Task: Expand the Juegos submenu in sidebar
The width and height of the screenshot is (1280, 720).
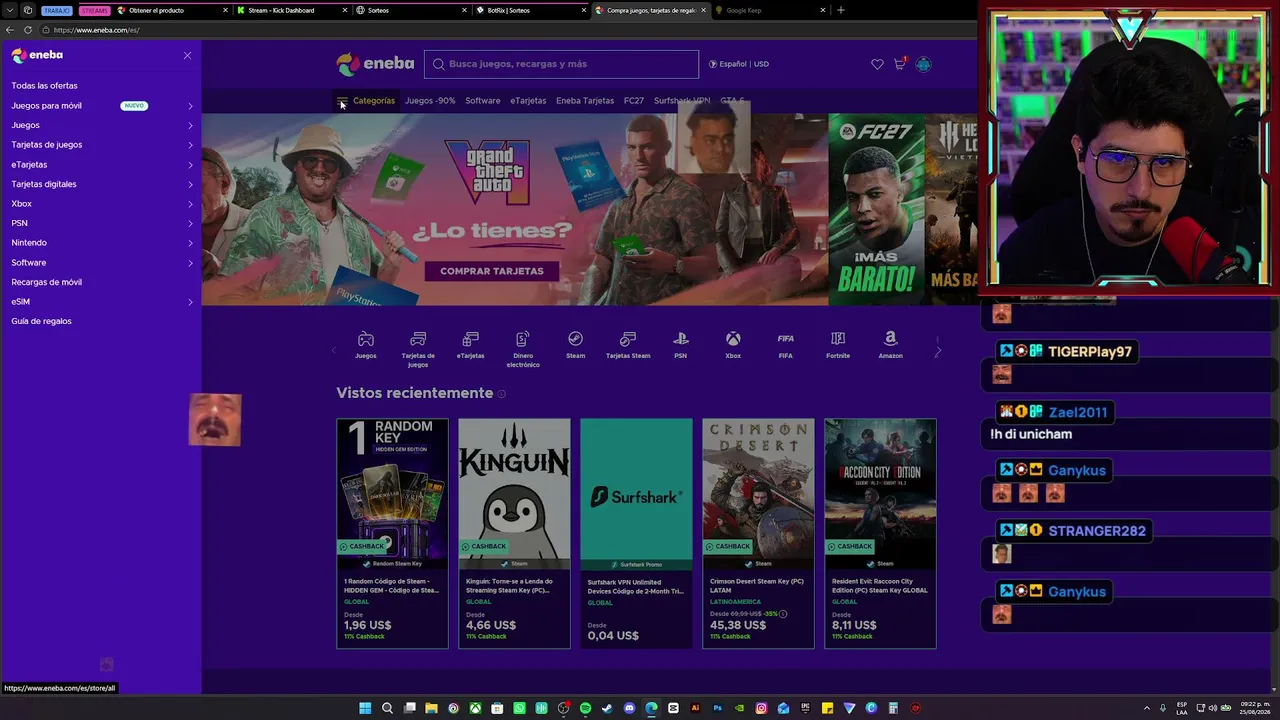Action: (x=190, y=125)
